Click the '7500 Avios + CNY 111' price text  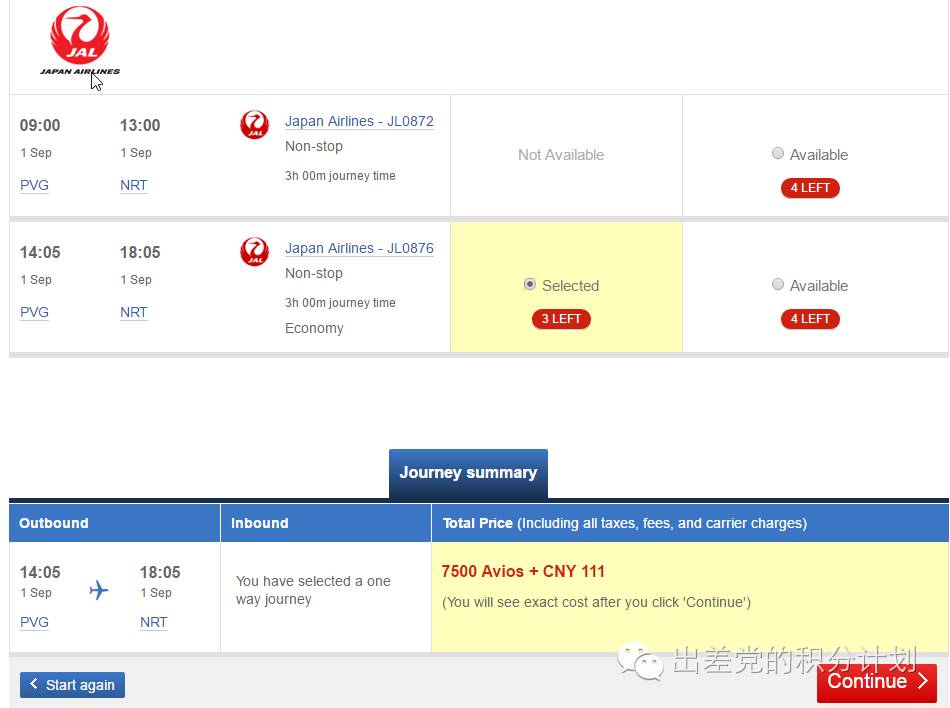(x=523, y=571)
